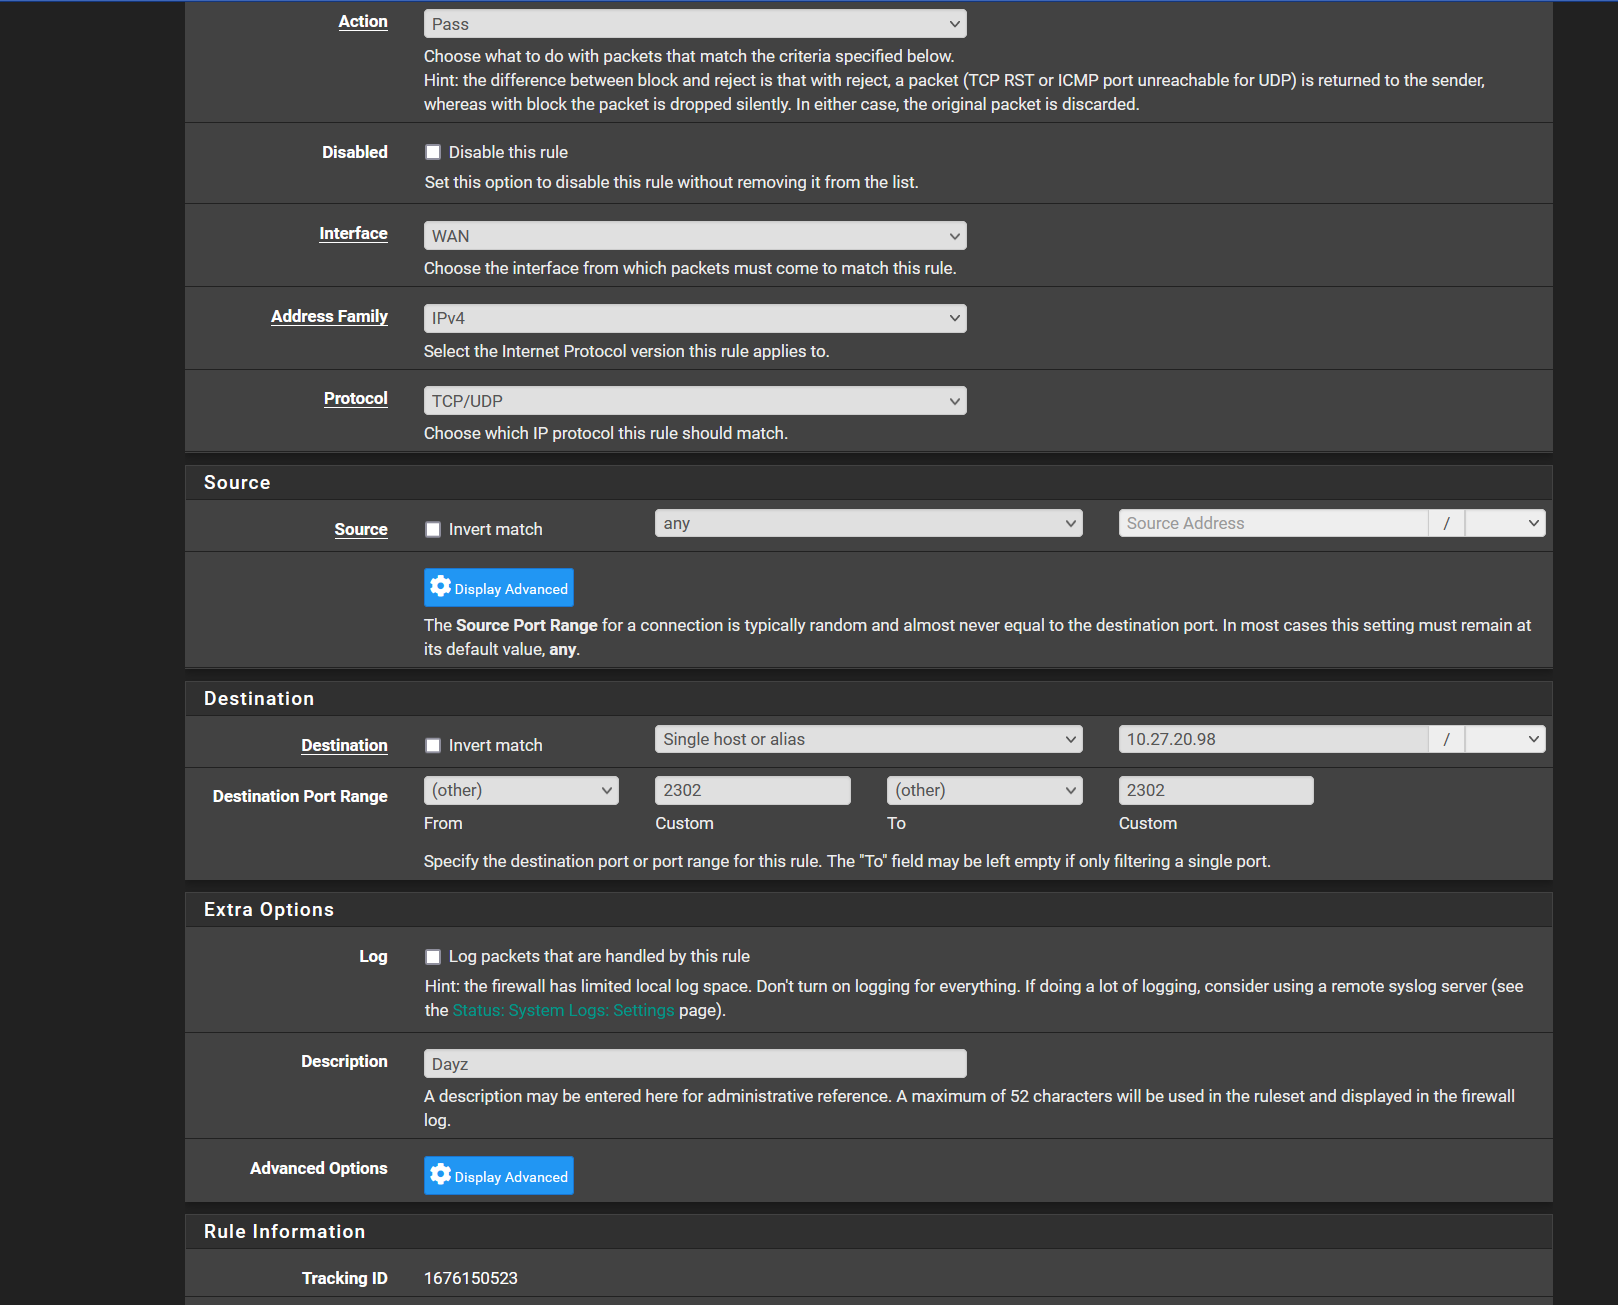
Task: Open the Action dropdown showing Pass
Action: point(695,24)
